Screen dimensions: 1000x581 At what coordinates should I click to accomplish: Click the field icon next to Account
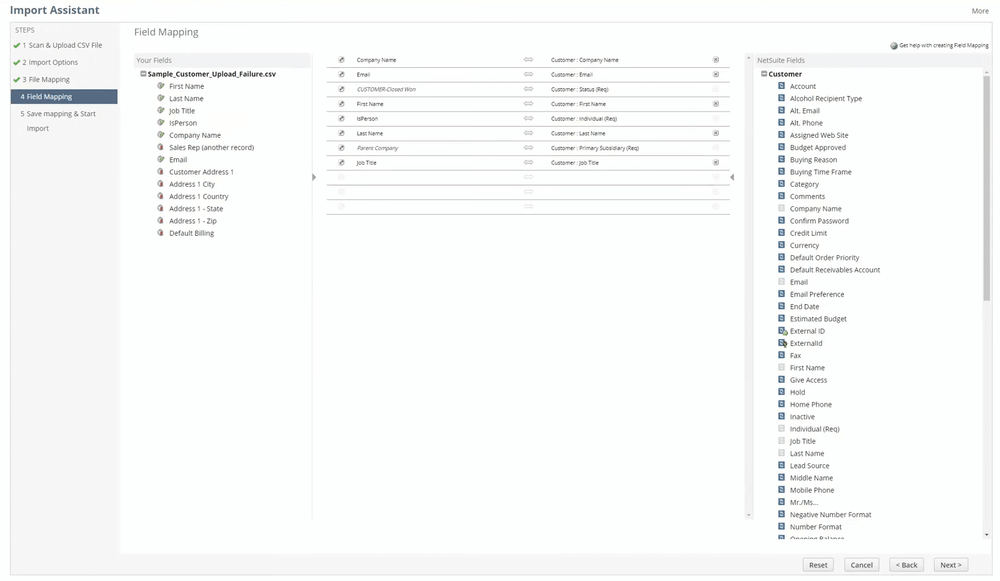pos(782,86)
